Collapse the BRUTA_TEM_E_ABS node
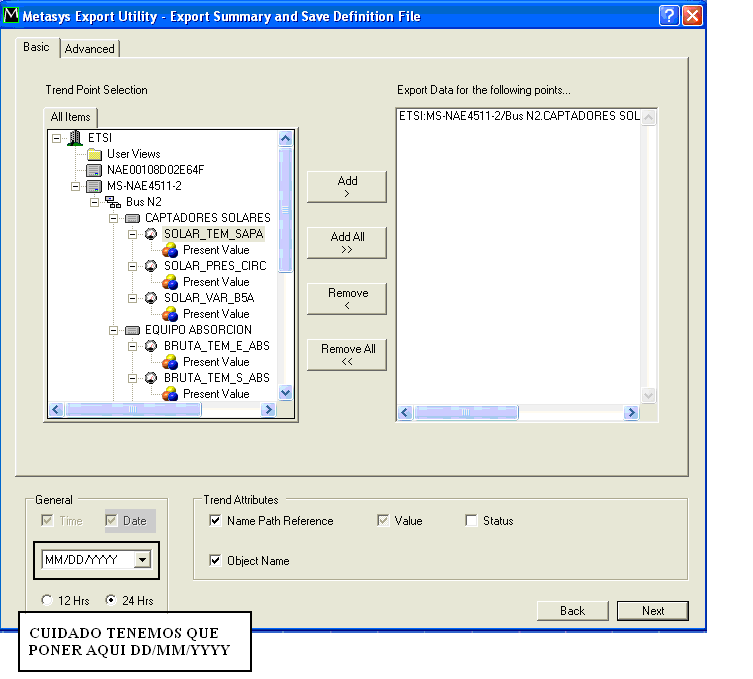The height and width of the screenshot is (679, 753). point(133,346)
